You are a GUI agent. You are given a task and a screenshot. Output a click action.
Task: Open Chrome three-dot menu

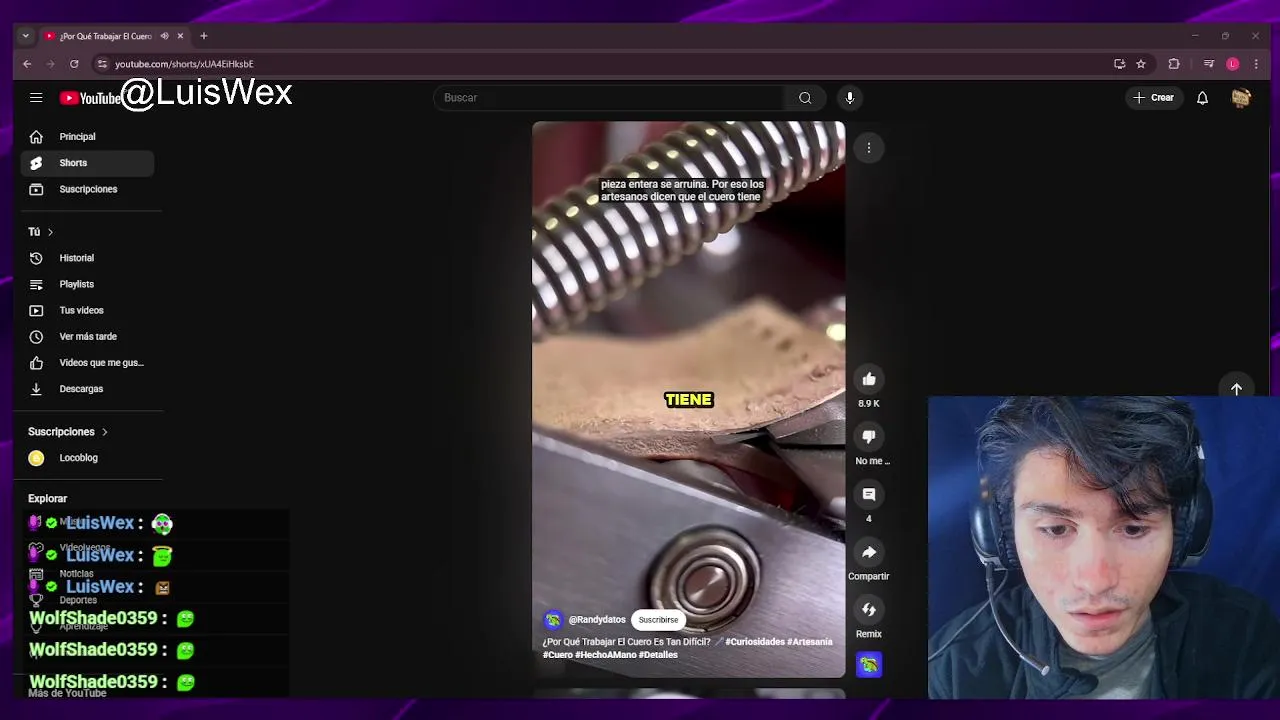(x=1256, y=64)
